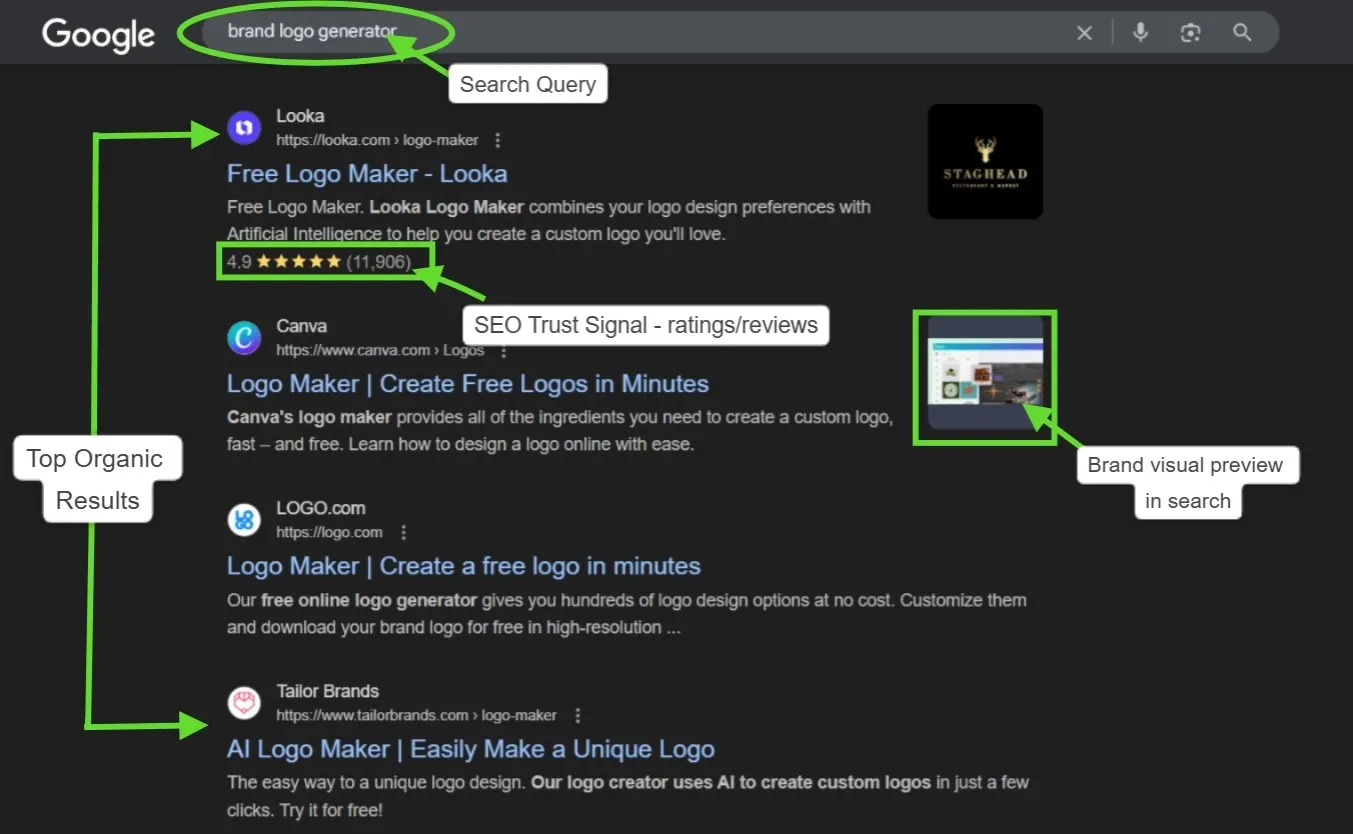Start voice search with microphone icon

point(1140,33)
